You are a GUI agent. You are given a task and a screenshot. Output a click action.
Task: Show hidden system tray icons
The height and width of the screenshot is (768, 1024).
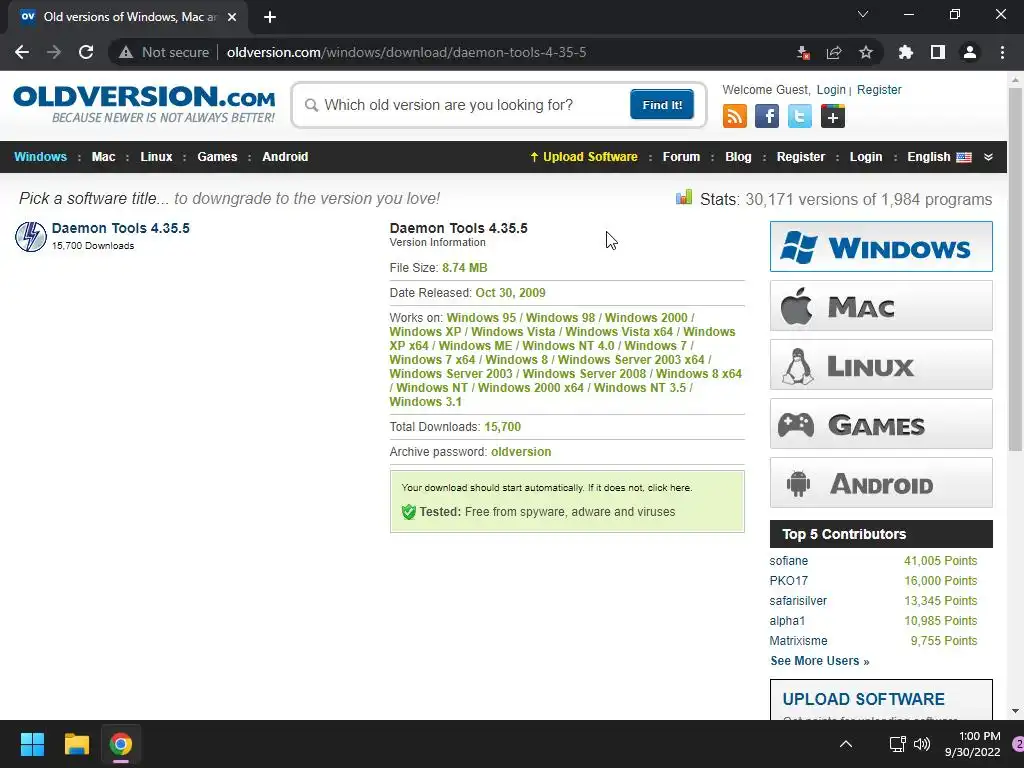pyautogui.click(x=846, y=744)
